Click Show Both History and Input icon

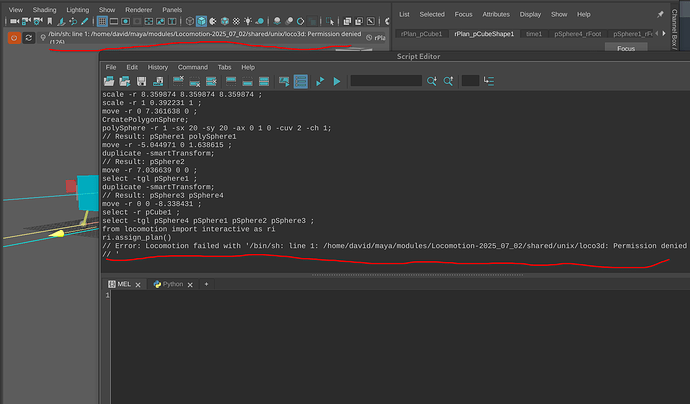click(x=264, y=81)
